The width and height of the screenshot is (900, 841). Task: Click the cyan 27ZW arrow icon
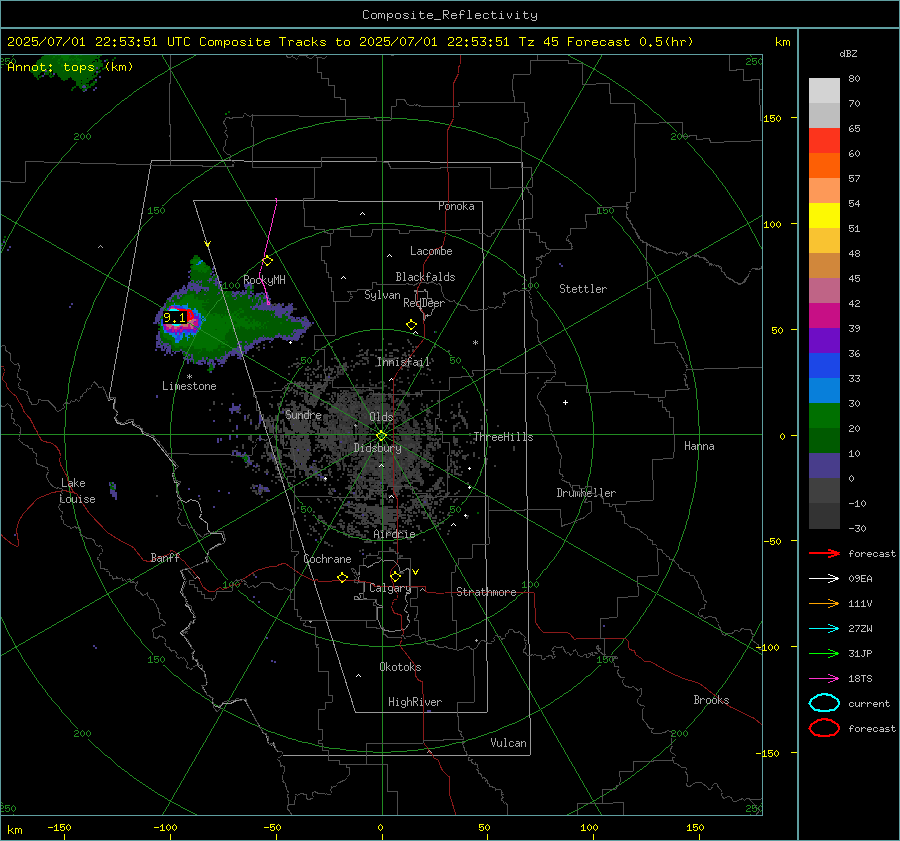tap(824, 629)
